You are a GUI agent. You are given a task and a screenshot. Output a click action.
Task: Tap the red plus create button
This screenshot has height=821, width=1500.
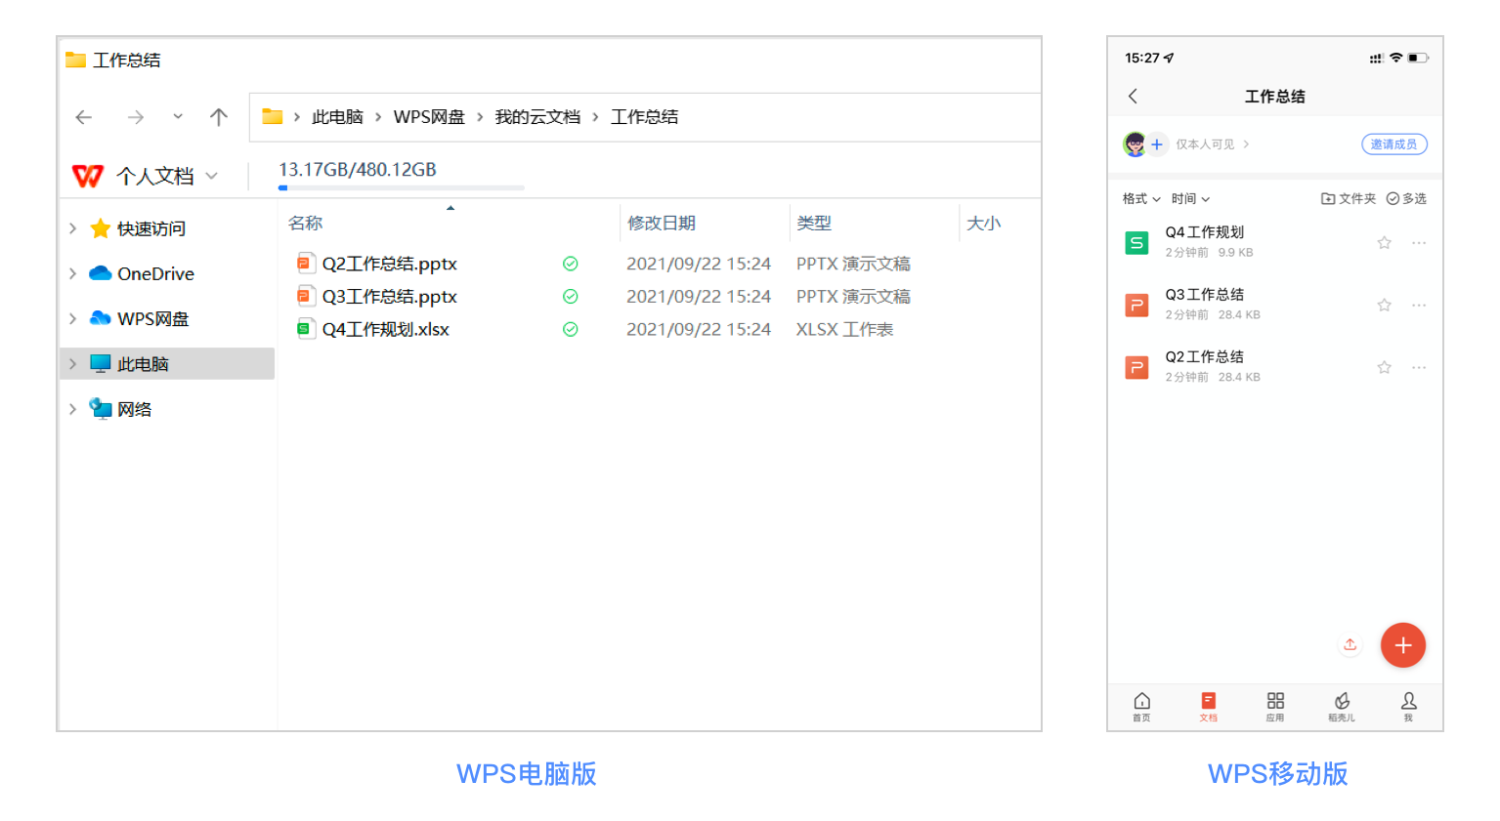tap(1403, 645)
